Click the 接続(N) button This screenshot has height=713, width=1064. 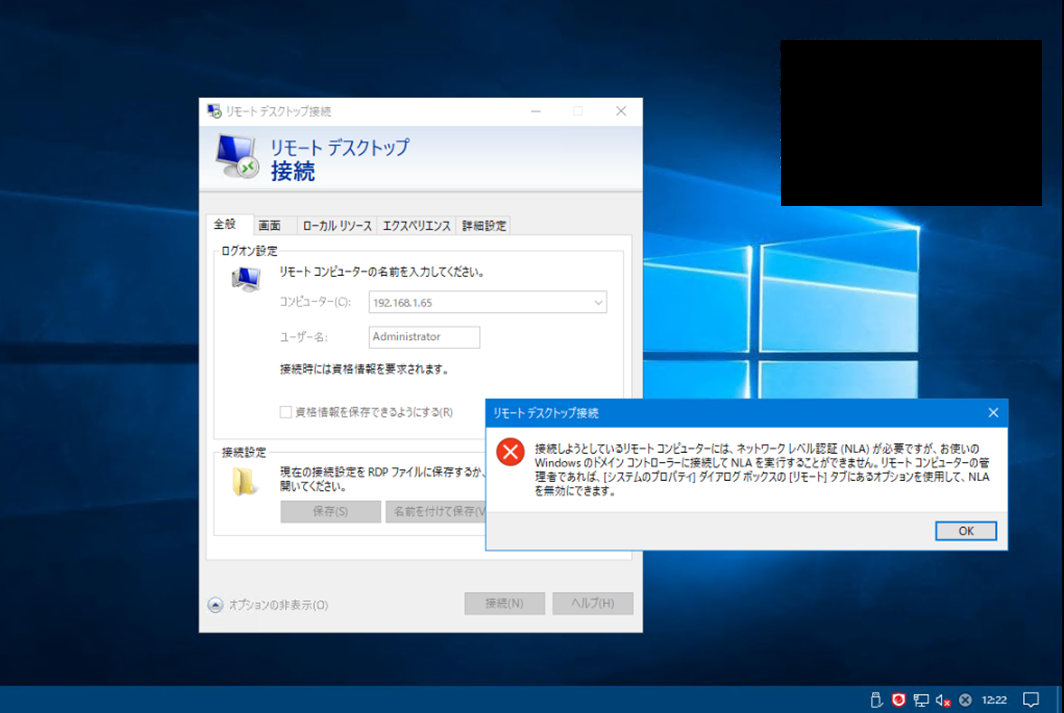tap(504, 603)
